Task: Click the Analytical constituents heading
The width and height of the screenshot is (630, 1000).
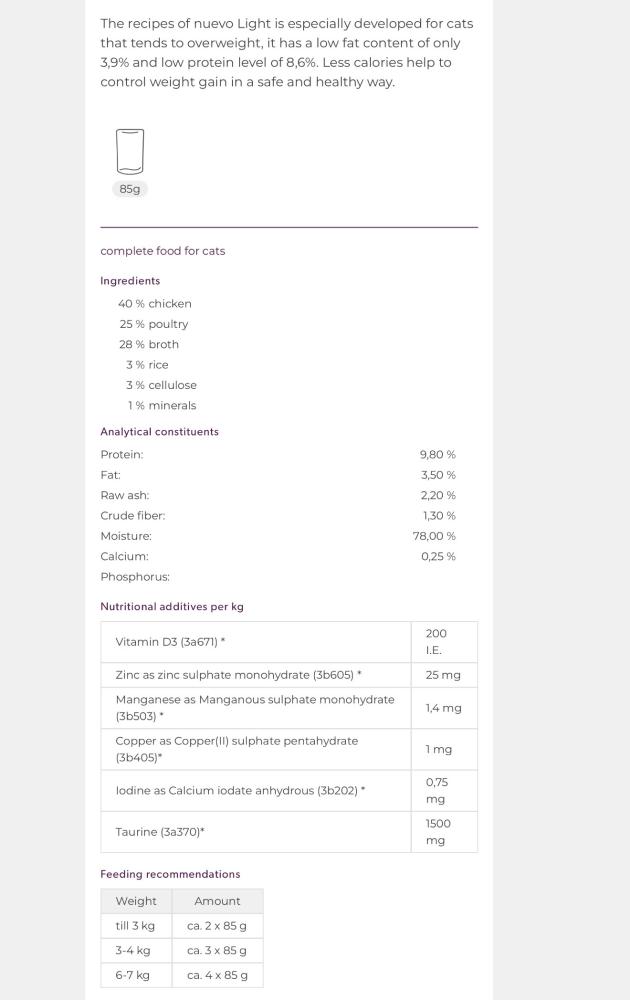Action: coord(159,432)
